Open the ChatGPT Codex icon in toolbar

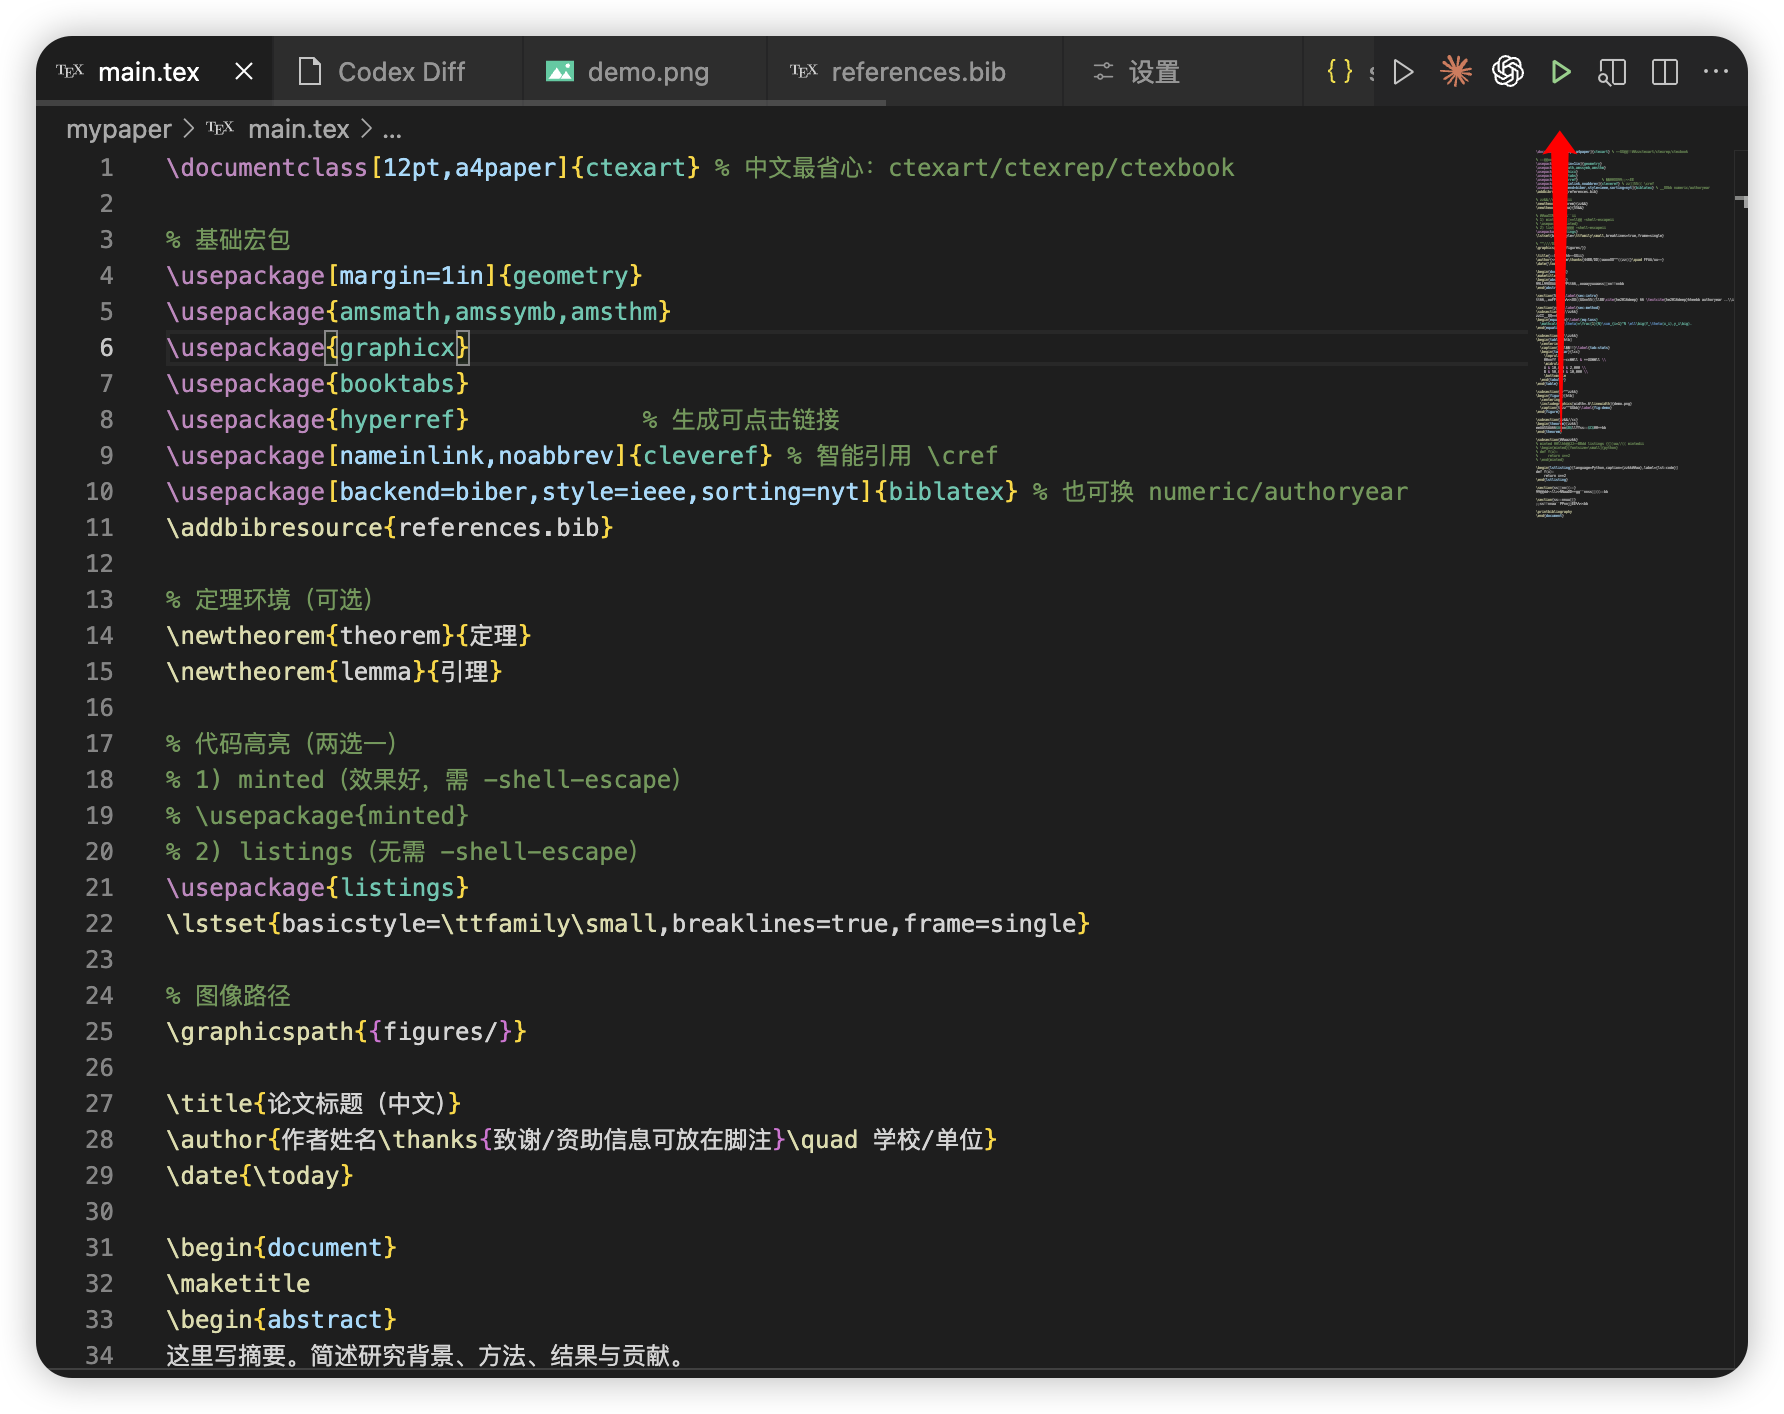pyautogui.click(x=1508, y=72)
